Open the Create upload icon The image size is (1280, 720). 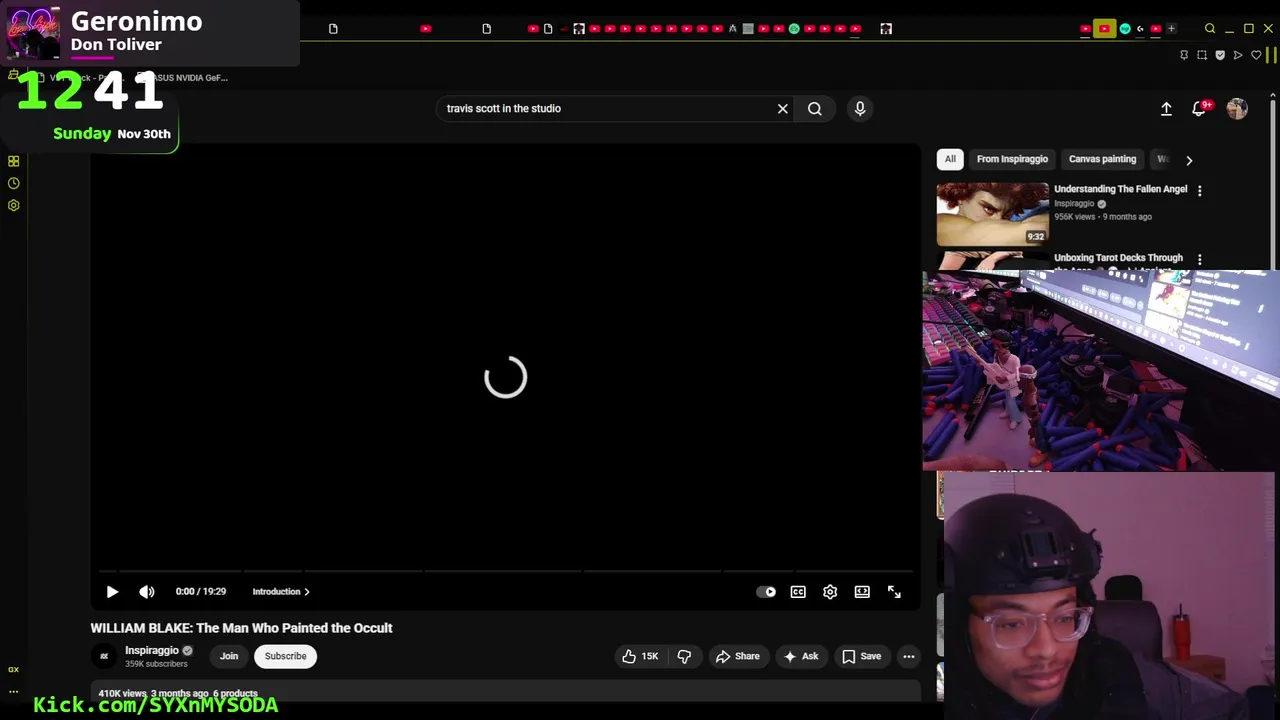1166,109
